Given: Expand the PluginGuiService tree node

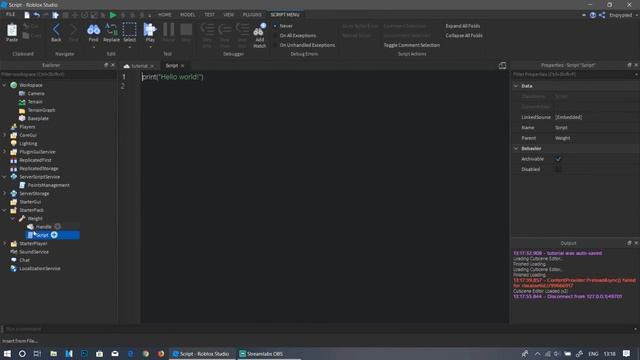Looking at the screenshot, I should pos(4,152).
